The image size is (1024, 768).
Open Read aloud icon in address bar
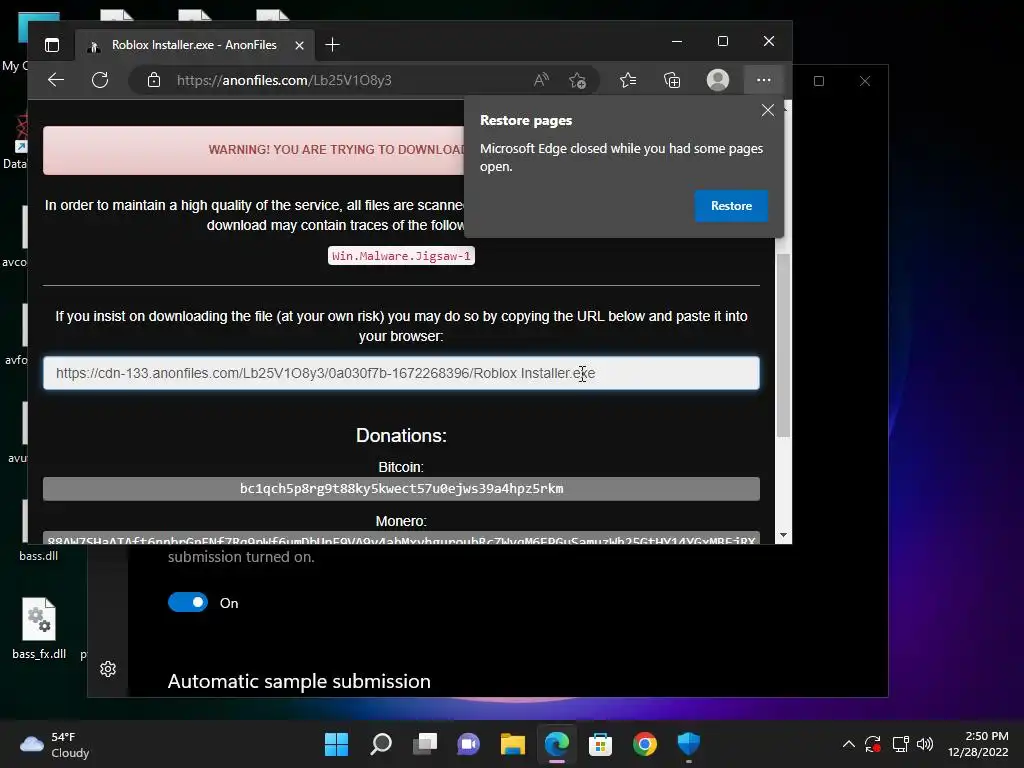tap(541, 80)
